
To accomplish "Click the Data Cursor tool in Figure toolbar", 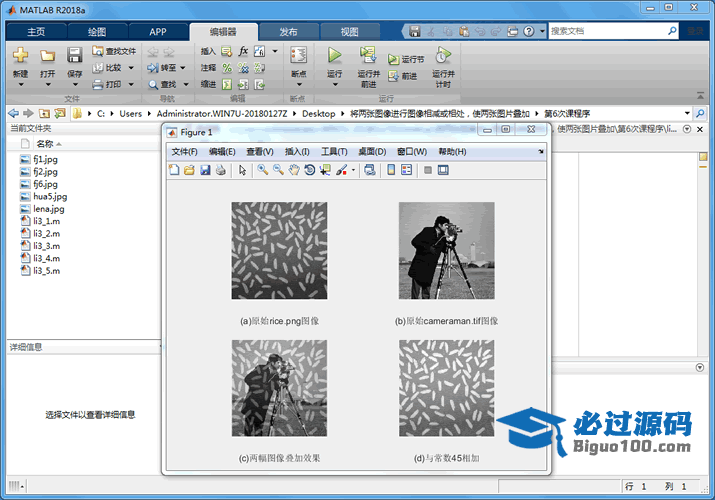I will (326, 170).
